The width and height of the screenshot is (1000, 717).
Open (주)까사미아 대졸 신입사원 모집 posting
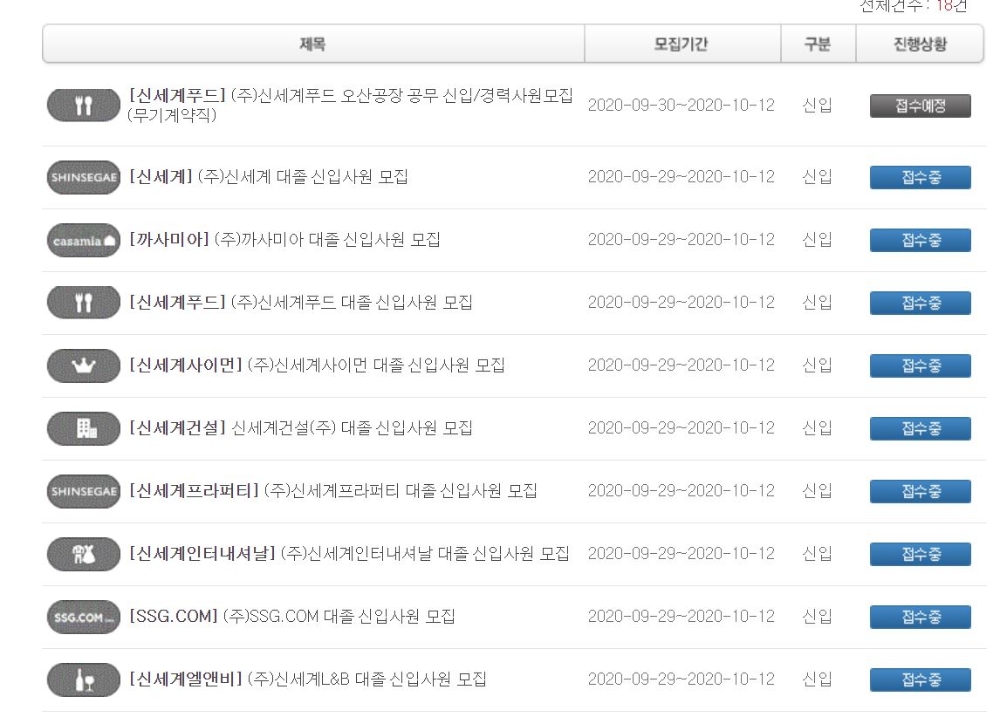[284, 240]
